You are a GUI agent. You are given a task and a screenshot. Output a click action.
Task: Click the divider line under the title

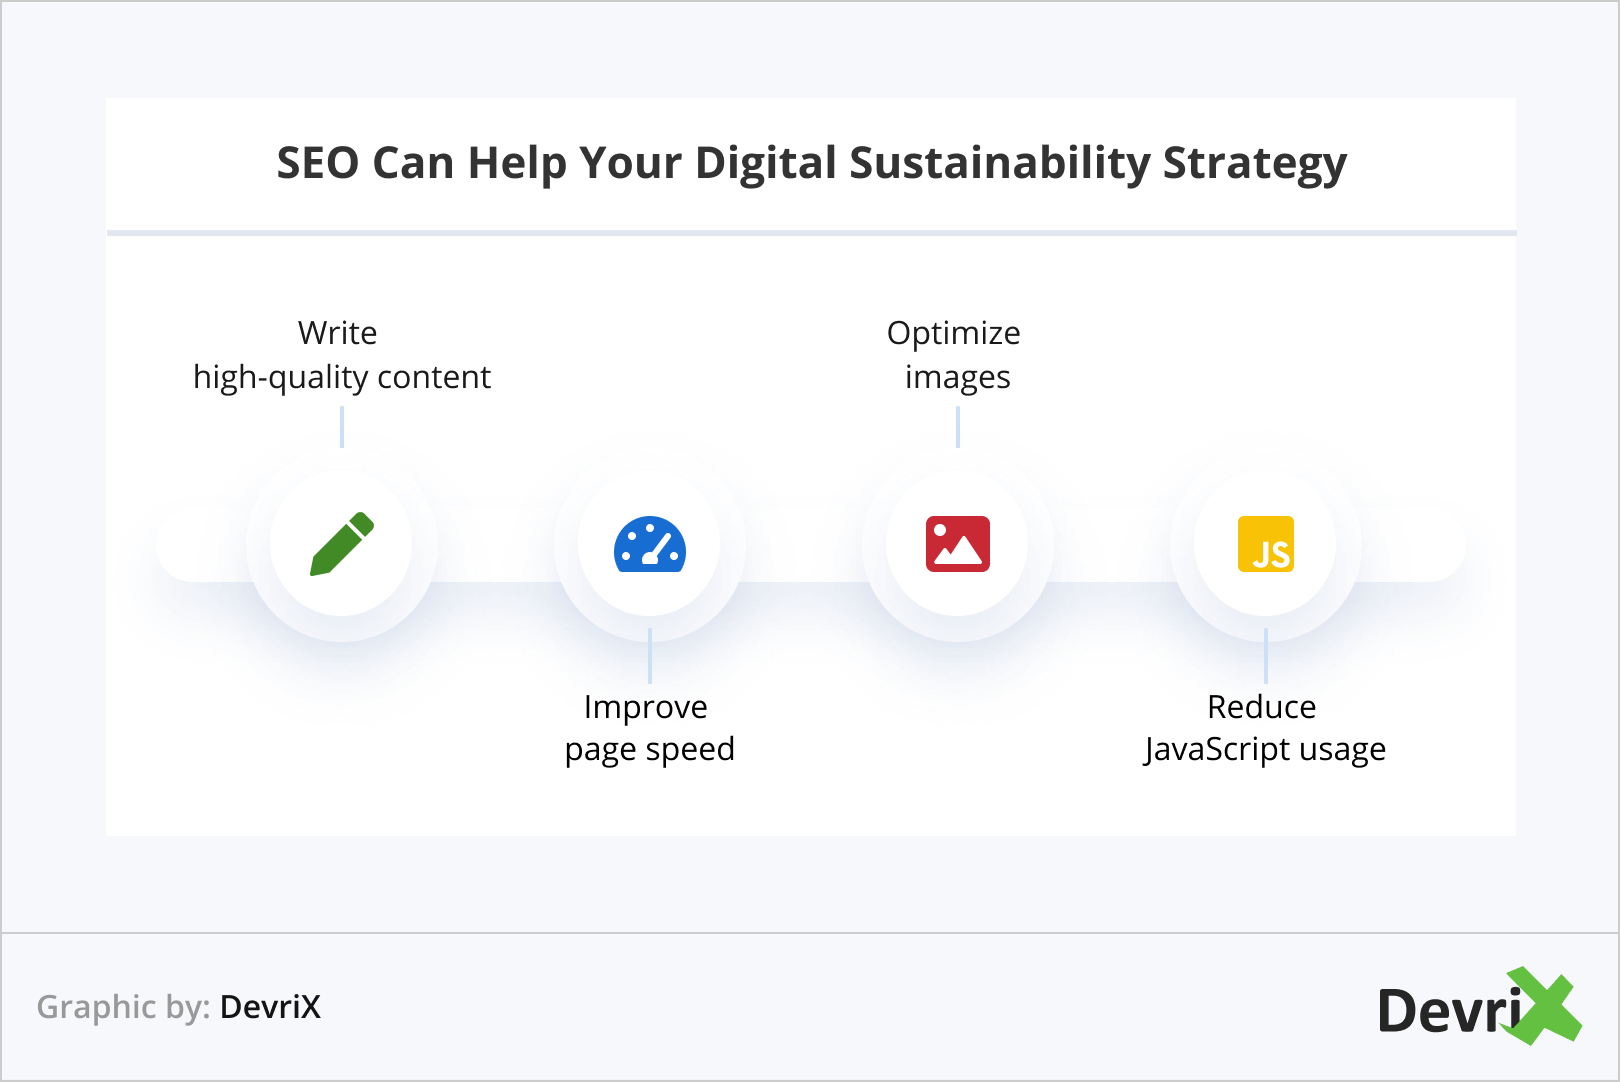(811, 233)
